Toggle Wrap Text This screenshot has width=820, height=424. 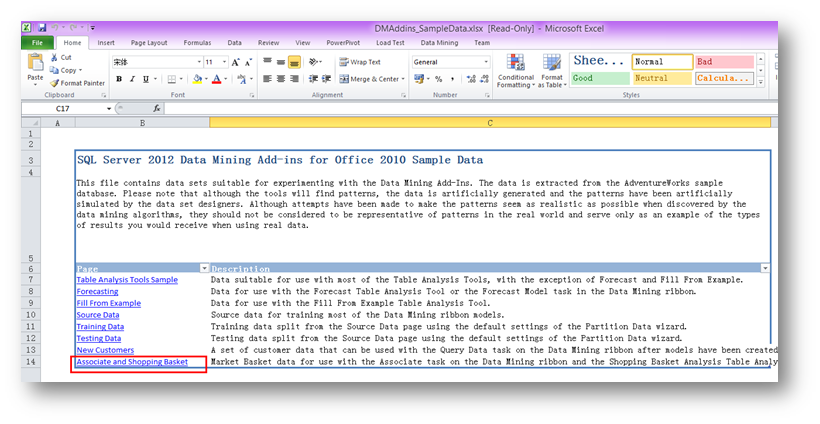[360, 62]
